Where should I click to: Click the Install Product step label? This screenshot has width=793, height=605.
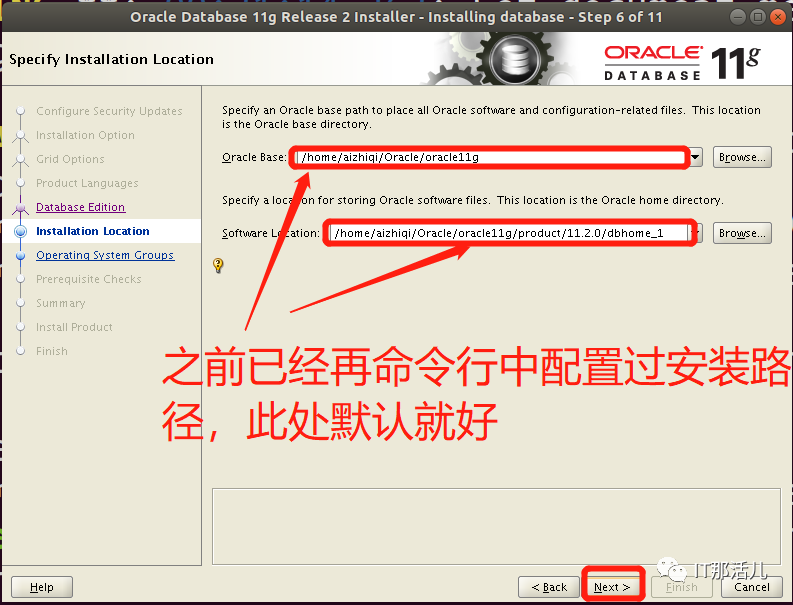pos(74,327)
